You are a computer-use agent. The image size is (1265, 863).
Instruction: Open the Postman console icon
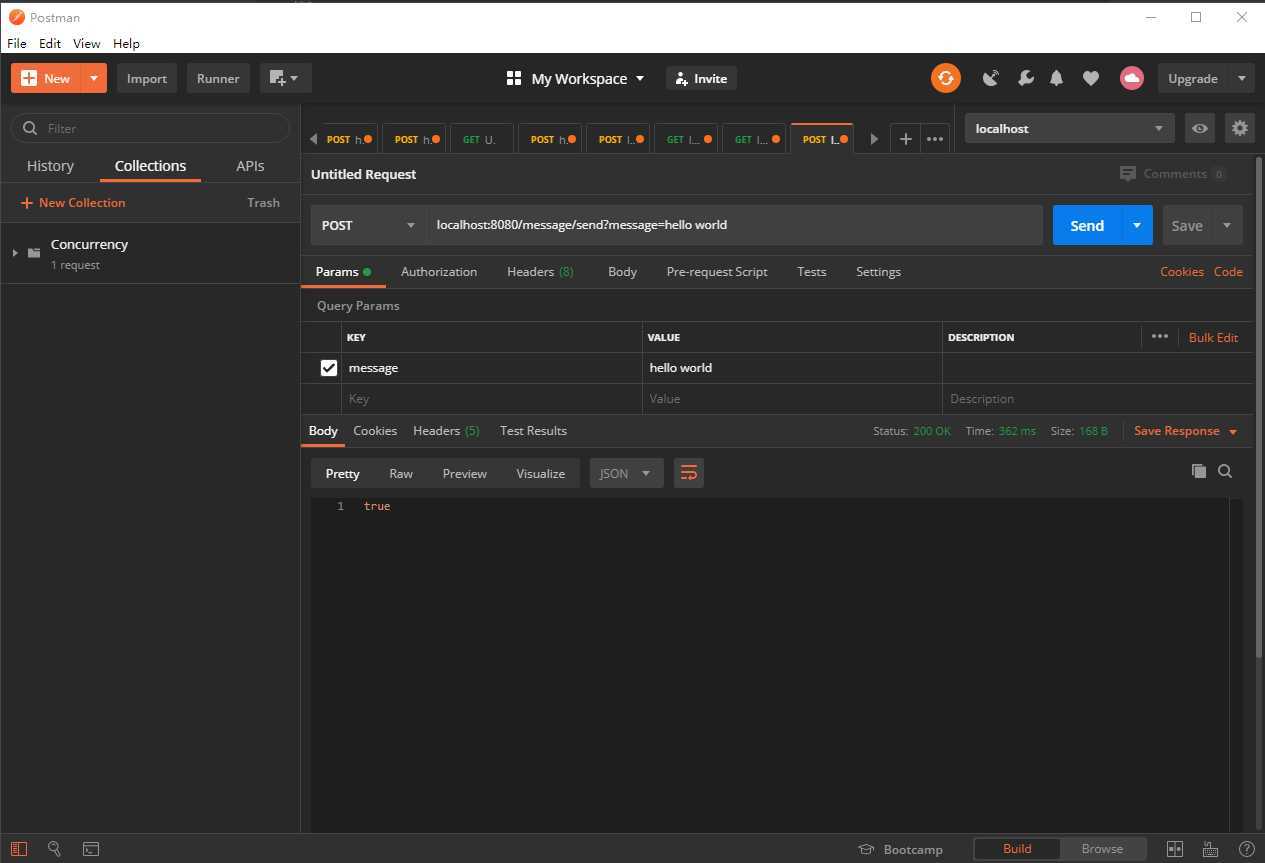tap(91, 849)
